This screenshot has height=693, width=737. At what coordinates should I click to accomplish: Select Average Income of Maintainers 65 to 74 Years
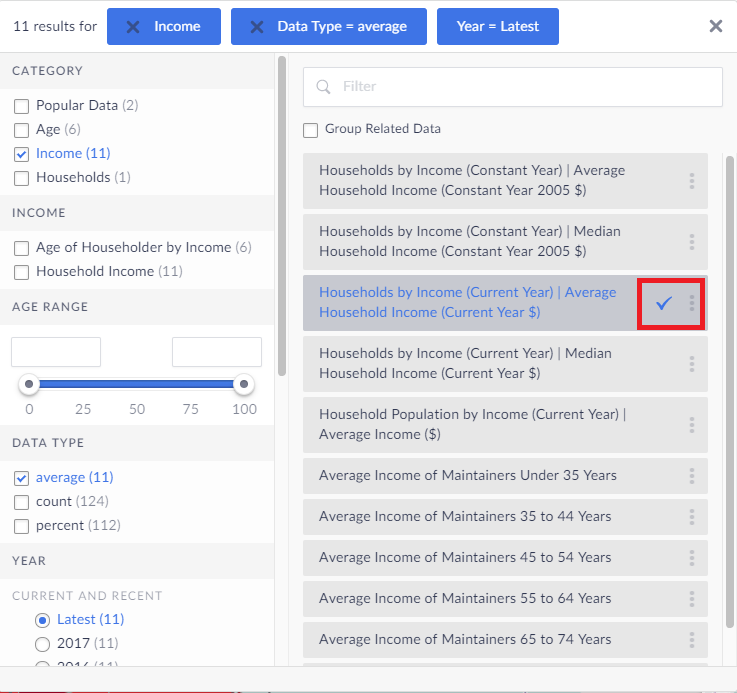point(465,640)
